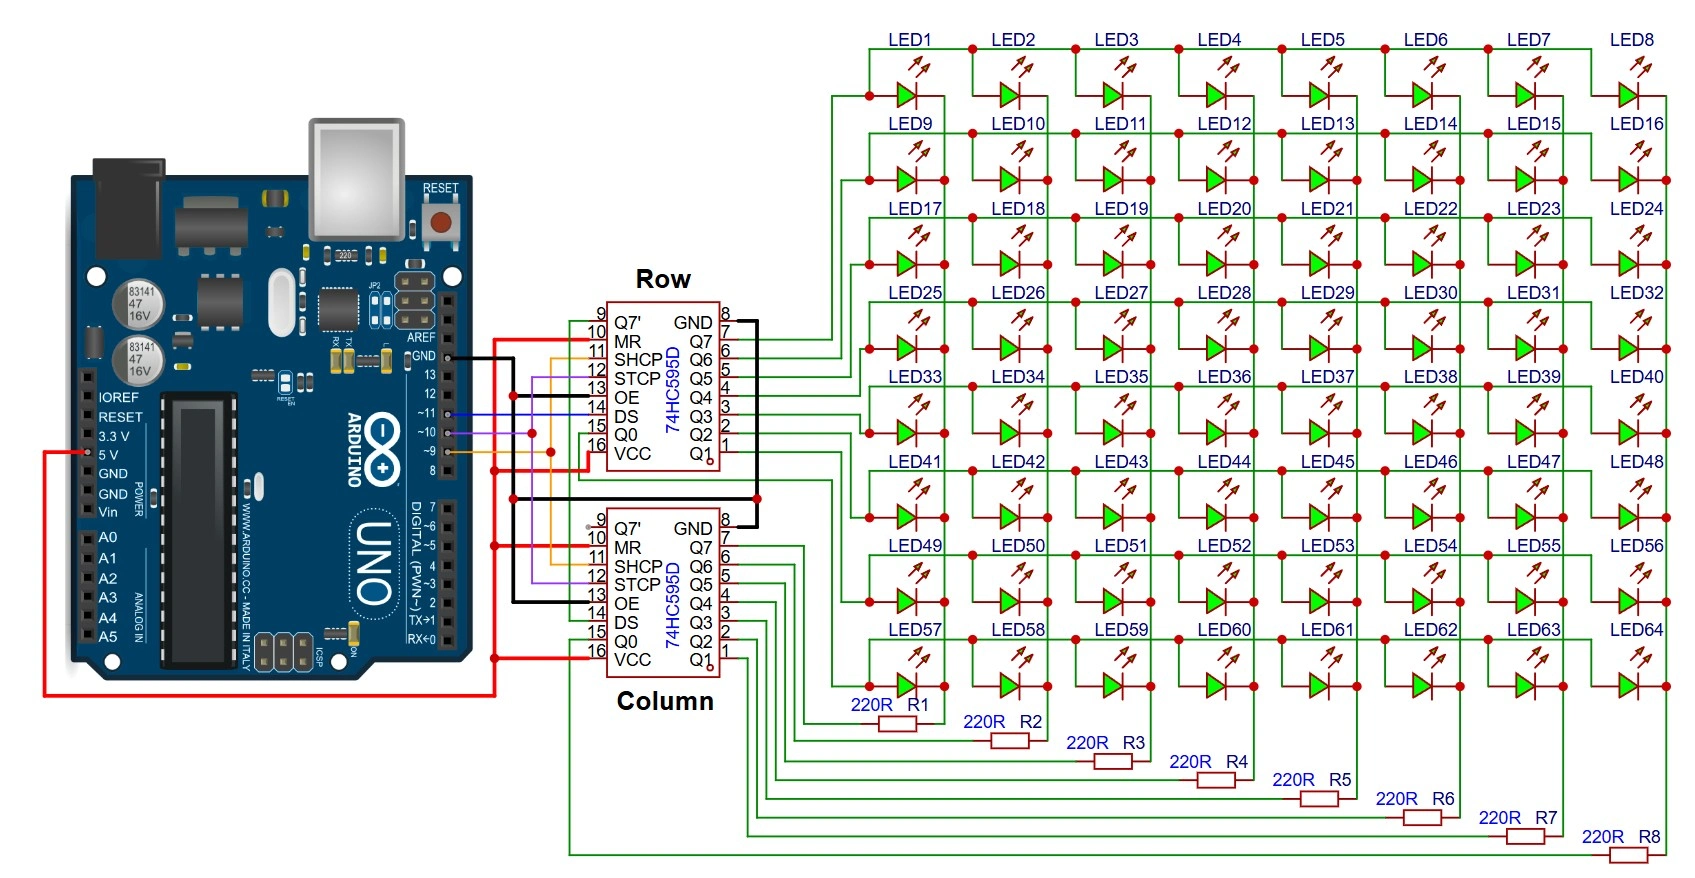
Task: Select the ~11 digital pin label
Action: 426,413
